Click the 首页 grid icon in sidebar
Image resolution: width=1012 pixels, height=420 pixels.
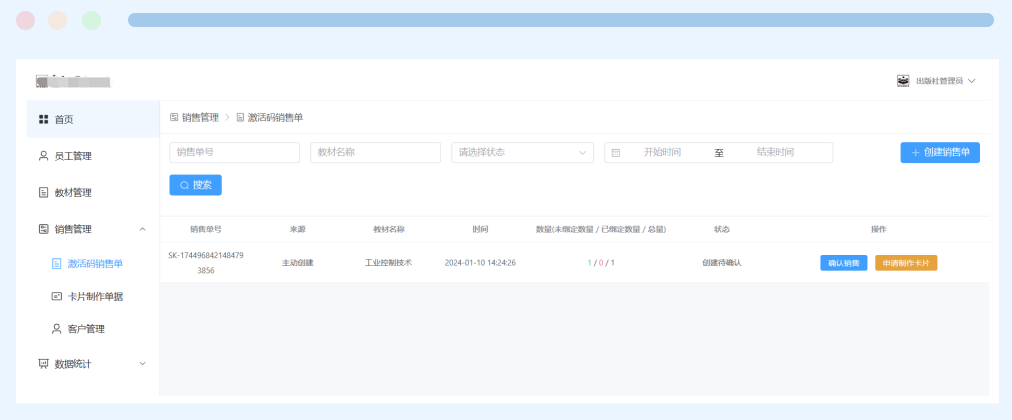(x=43, y=120)
